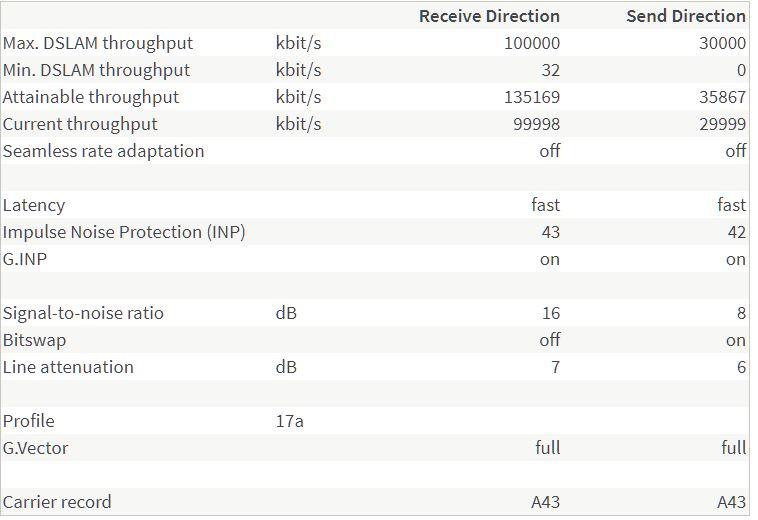Click the Line attenuation label

pyautogui.click(x=68, y=367)
